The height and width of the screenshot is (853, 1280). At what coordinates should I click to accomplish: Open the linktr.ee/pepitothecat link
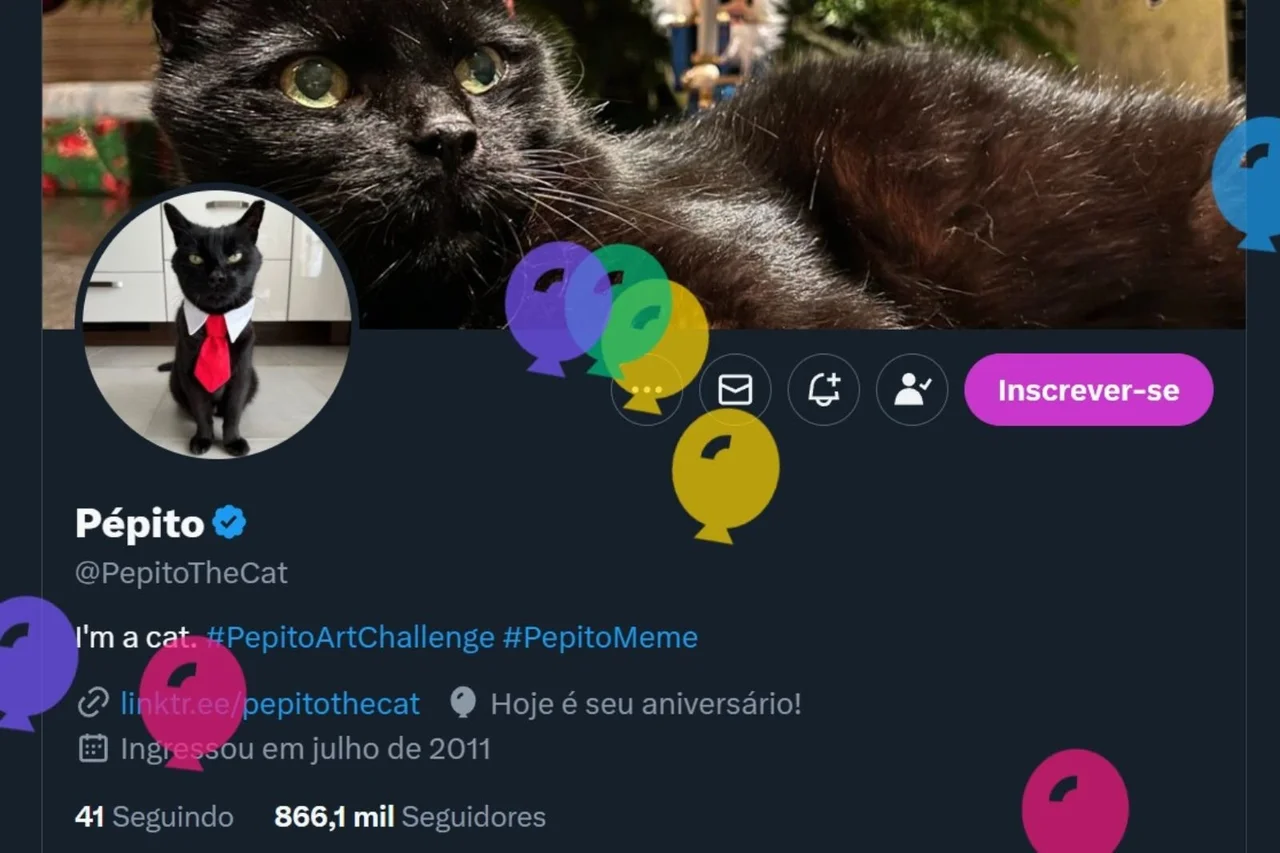pos(269,703)
